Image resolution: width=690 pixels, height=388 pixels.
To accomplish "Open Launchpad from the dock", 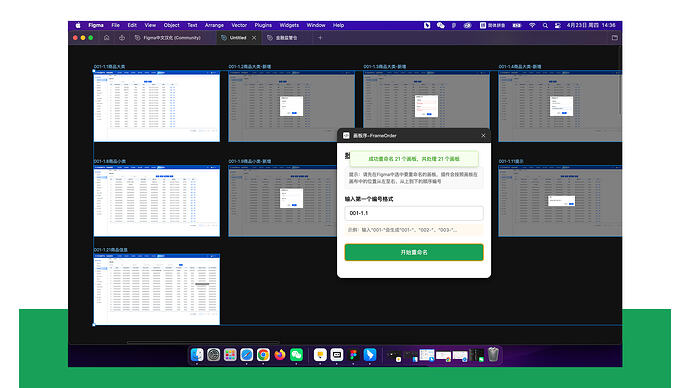I will pyautogui.click(x=230, y=355).
